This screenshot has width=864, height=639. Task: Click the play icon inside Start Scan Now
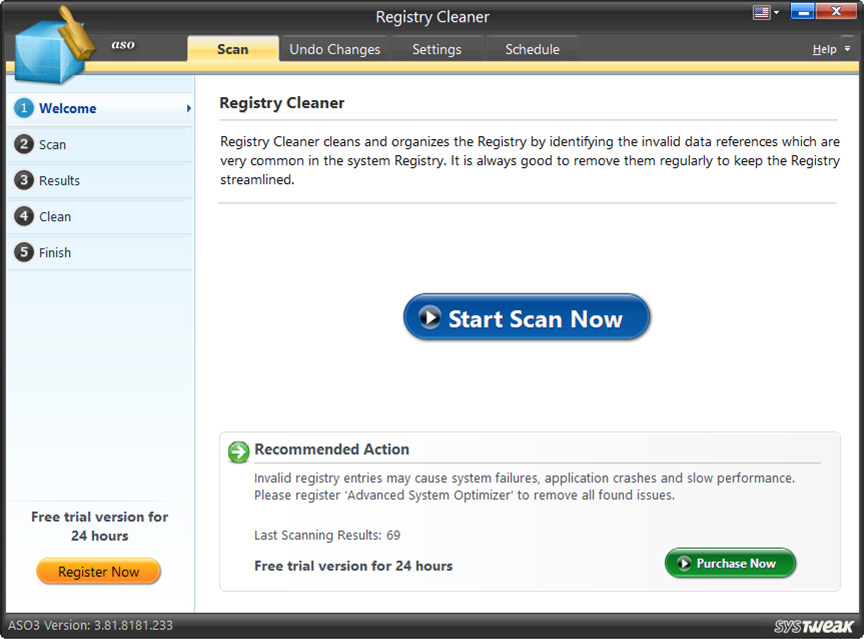pos(432,317)
